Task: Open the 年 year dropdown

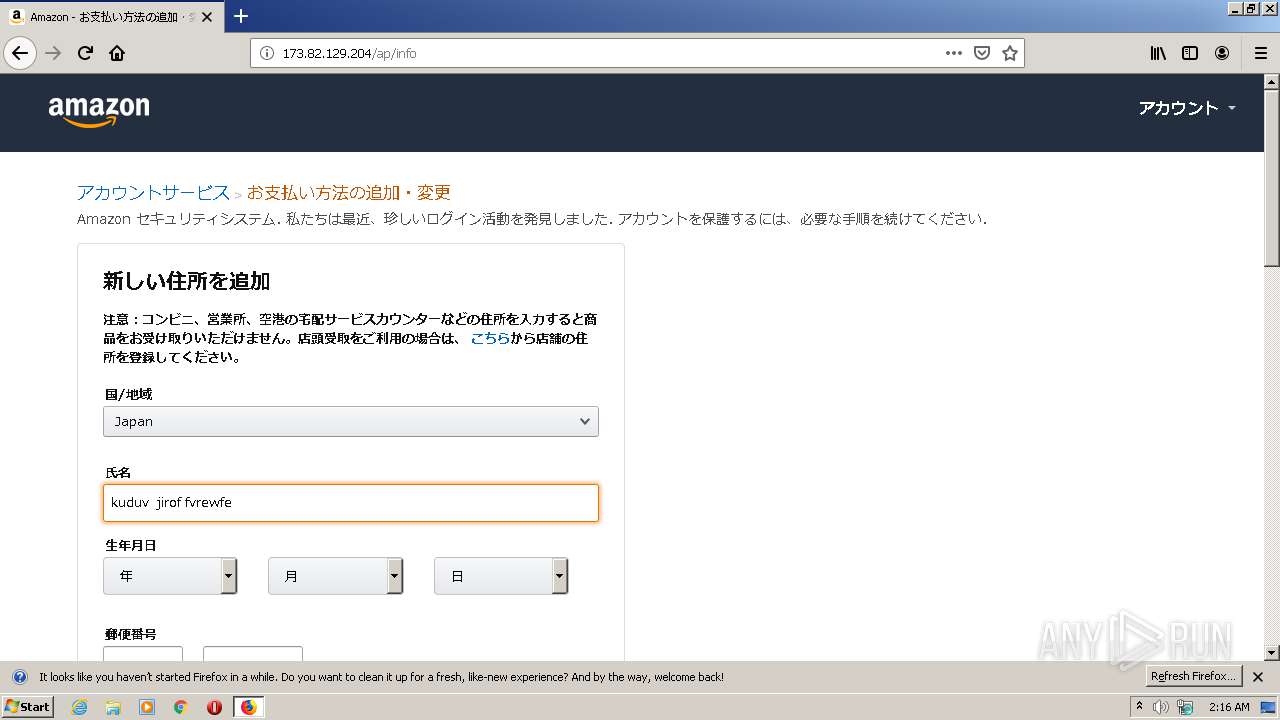Action: [x=170, y=576]
